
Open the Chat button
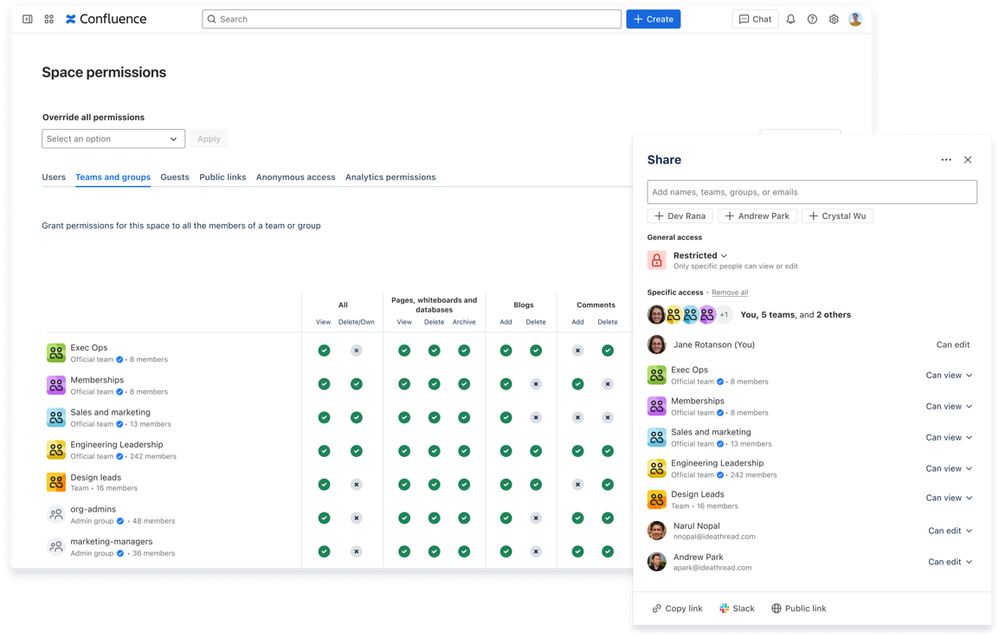(755, 19)
